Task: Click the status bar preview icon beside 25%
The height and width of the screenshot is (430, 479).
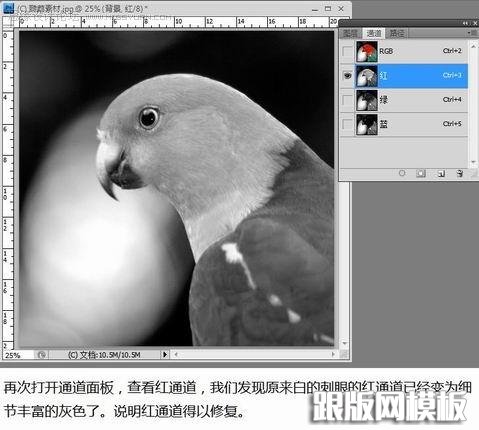Action: click(41, 355)
